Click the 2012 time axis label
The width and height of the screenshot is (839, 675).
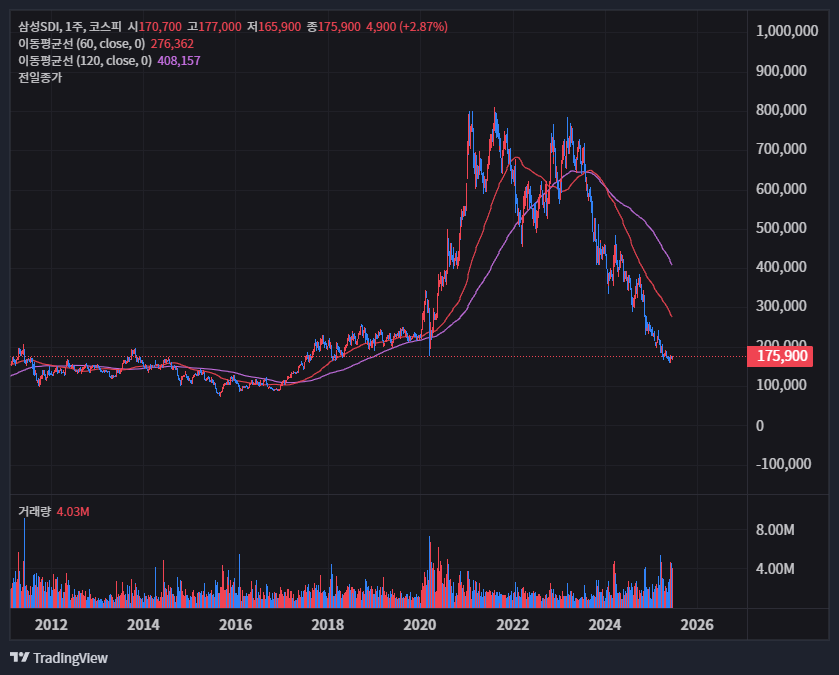pyautogui.click(x=51, y=625)
